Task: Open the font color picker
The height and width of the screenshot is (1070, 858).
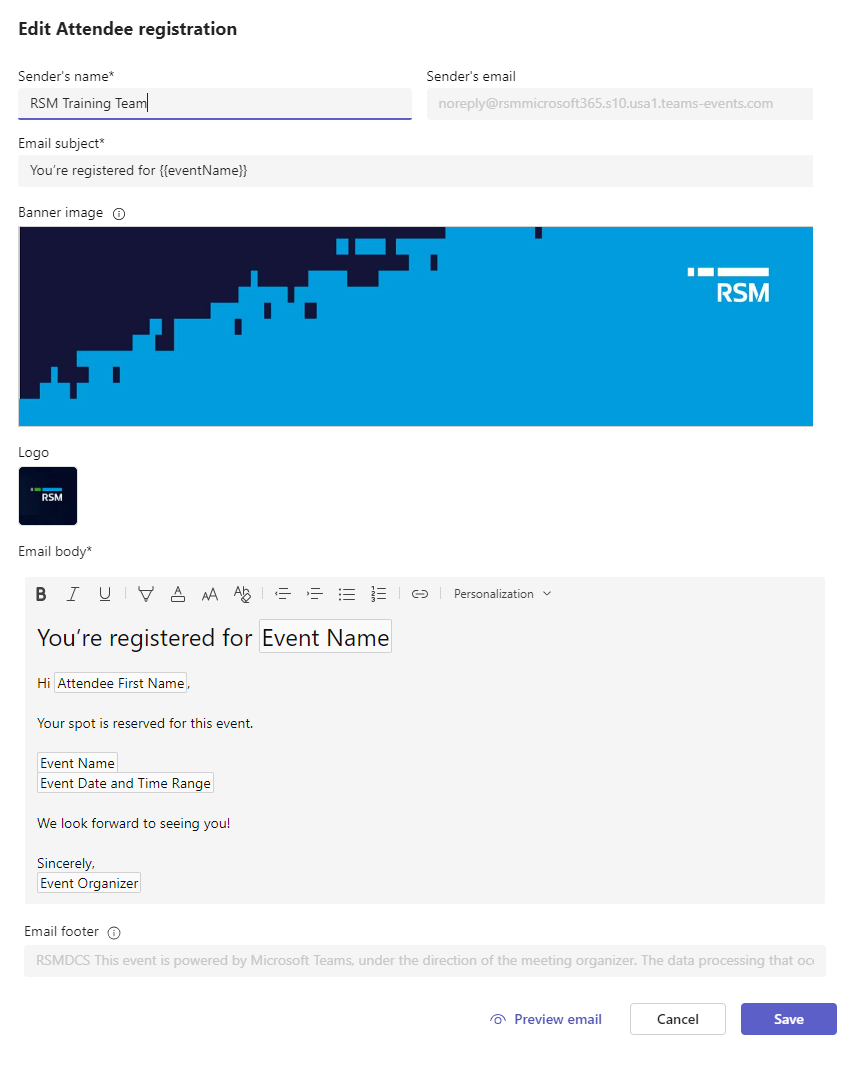Action: [x=178, y=593]
